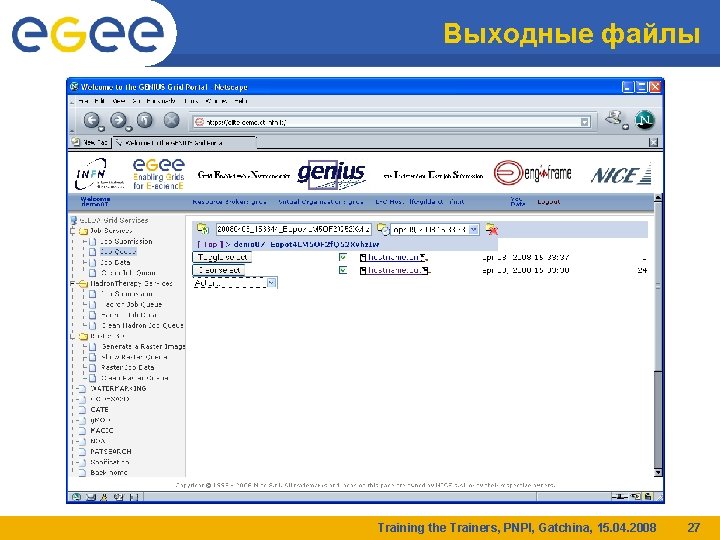This screenshot has height=540, width=720.
Task: Go back with the browser Back arrow
Action: pyautogui.click(x=91, y=120)
